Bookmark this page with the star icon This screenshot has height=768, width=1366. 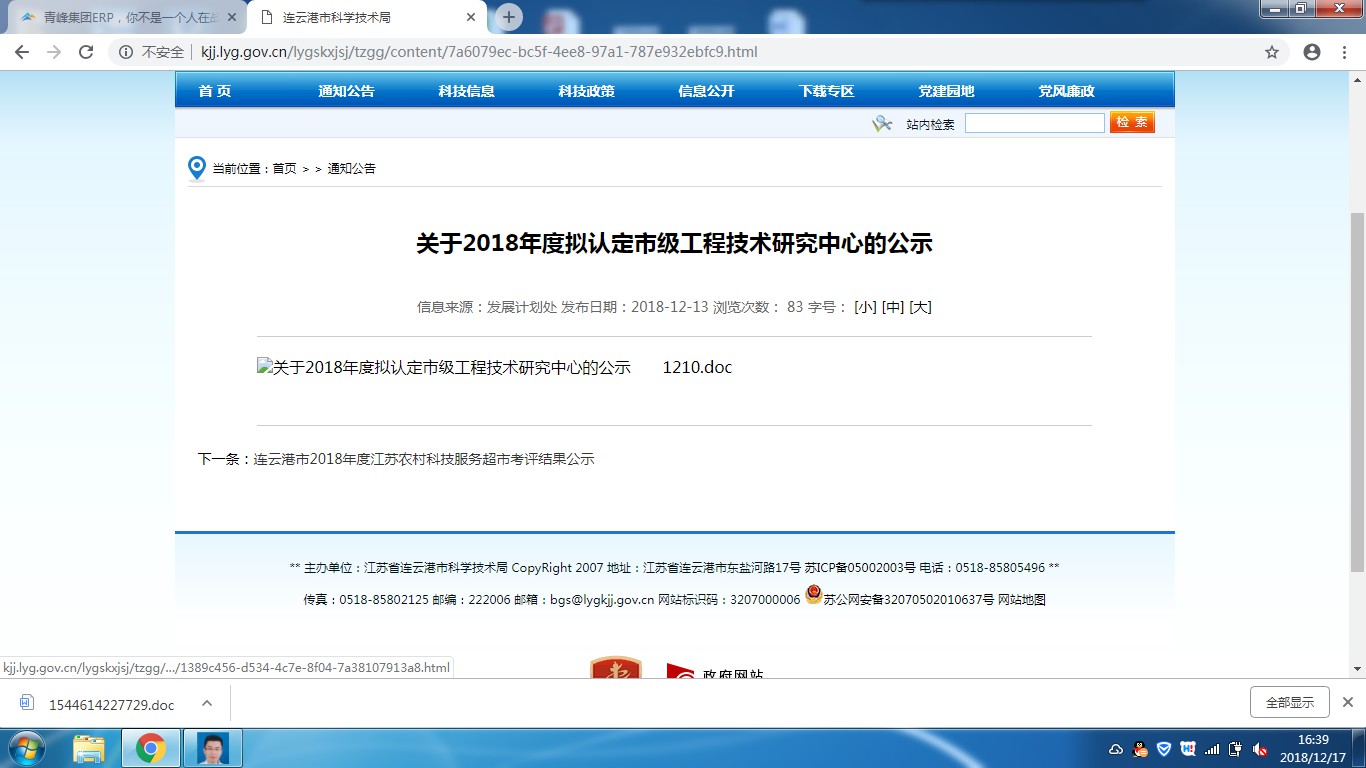tap(1272, 52)
